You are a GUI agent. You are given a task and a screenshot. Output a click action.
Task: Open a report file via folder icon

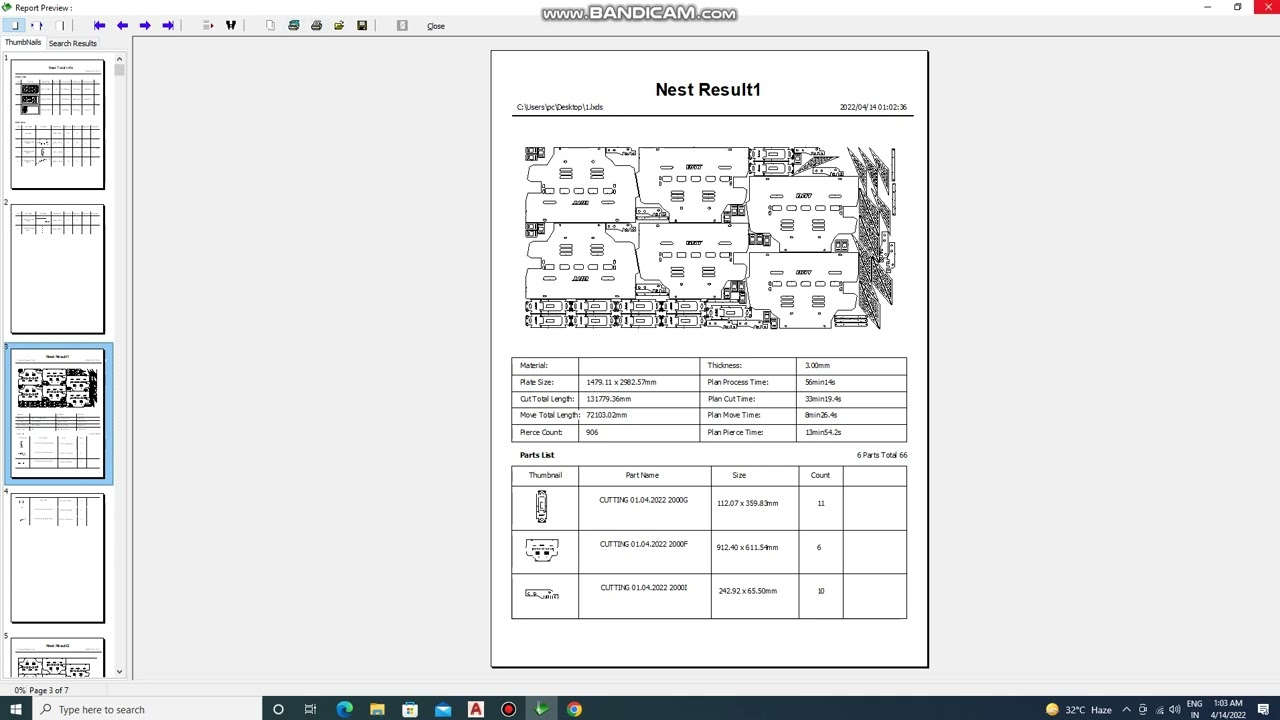point(339,25)
